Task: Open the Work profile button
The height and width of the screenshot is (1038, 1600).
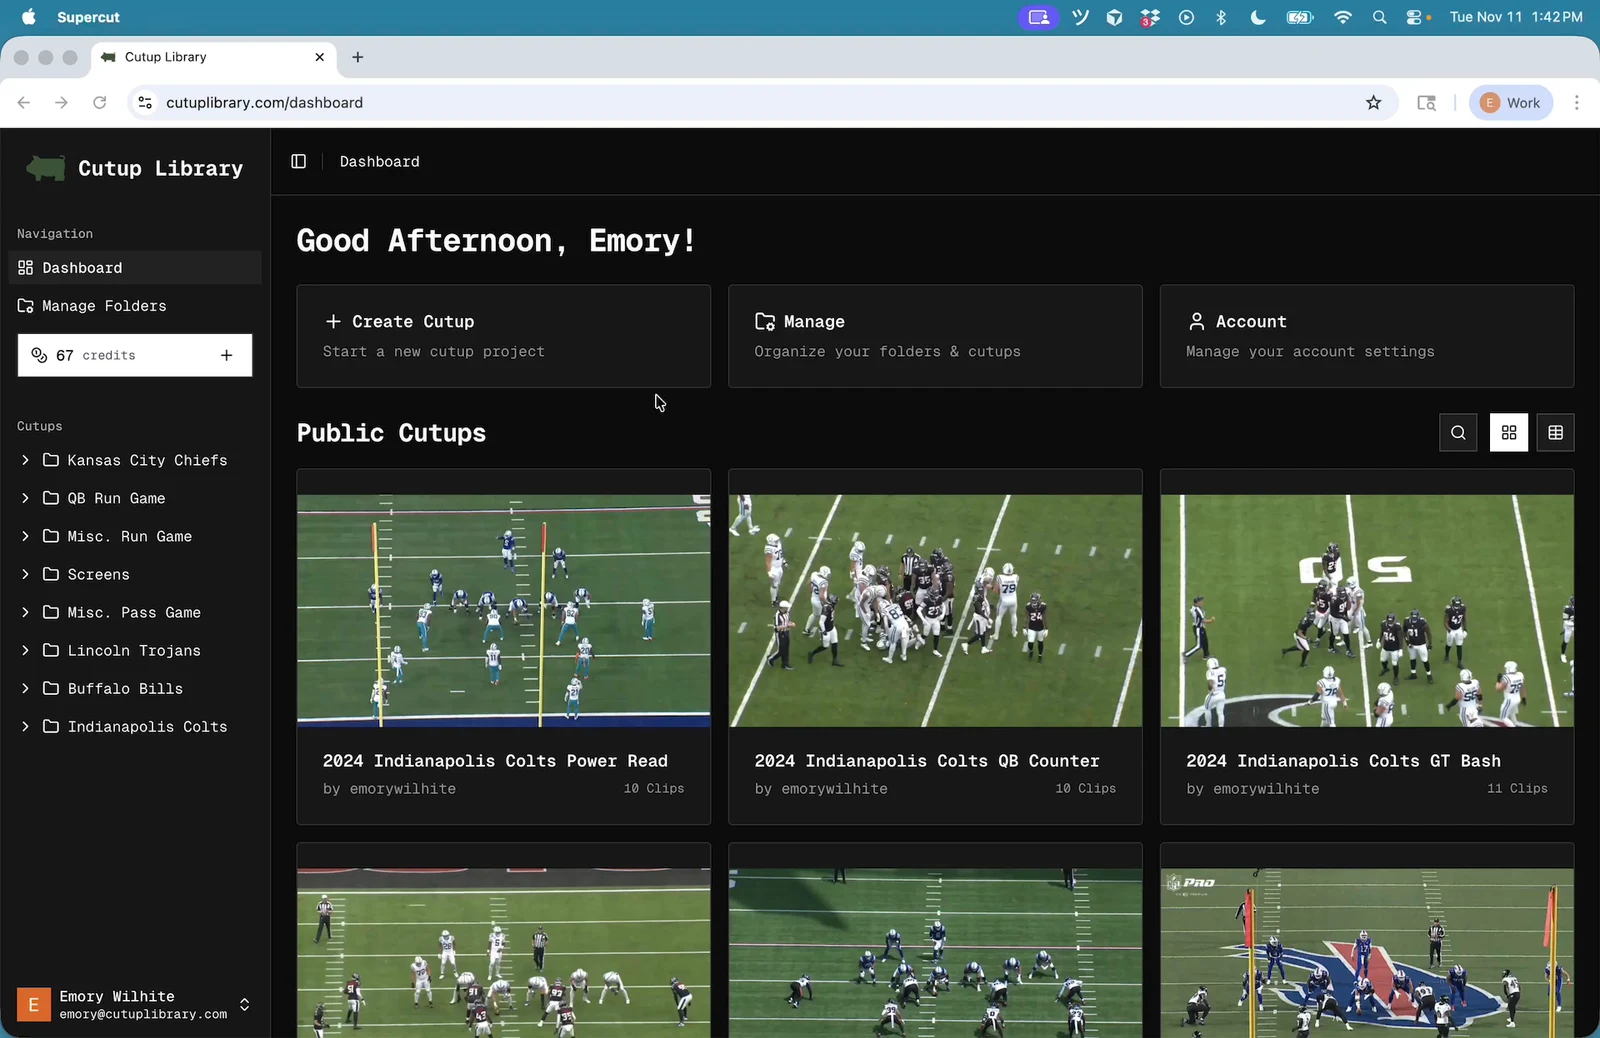Action: (1510, 103)
